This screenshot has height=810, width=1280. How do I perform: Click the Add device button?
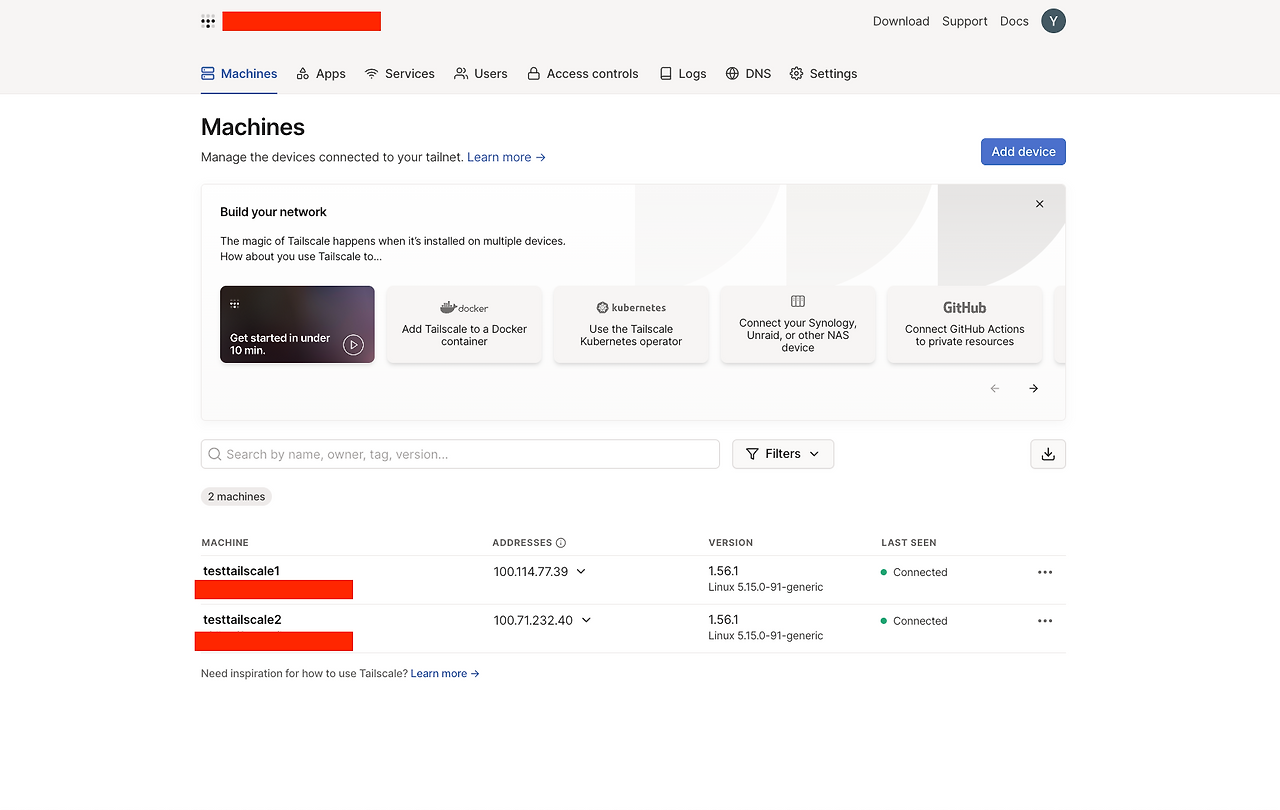1023,151
